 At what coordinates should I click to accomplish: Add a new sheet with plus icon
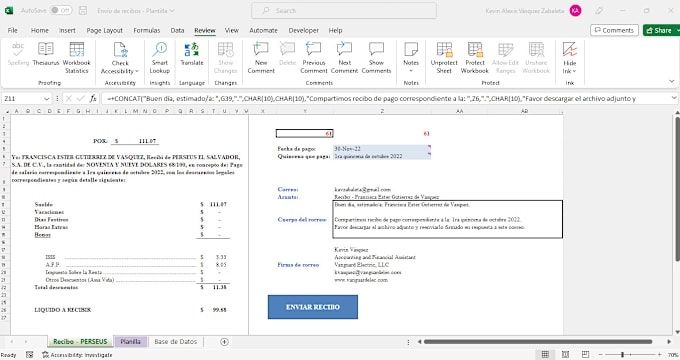(224, 342)
